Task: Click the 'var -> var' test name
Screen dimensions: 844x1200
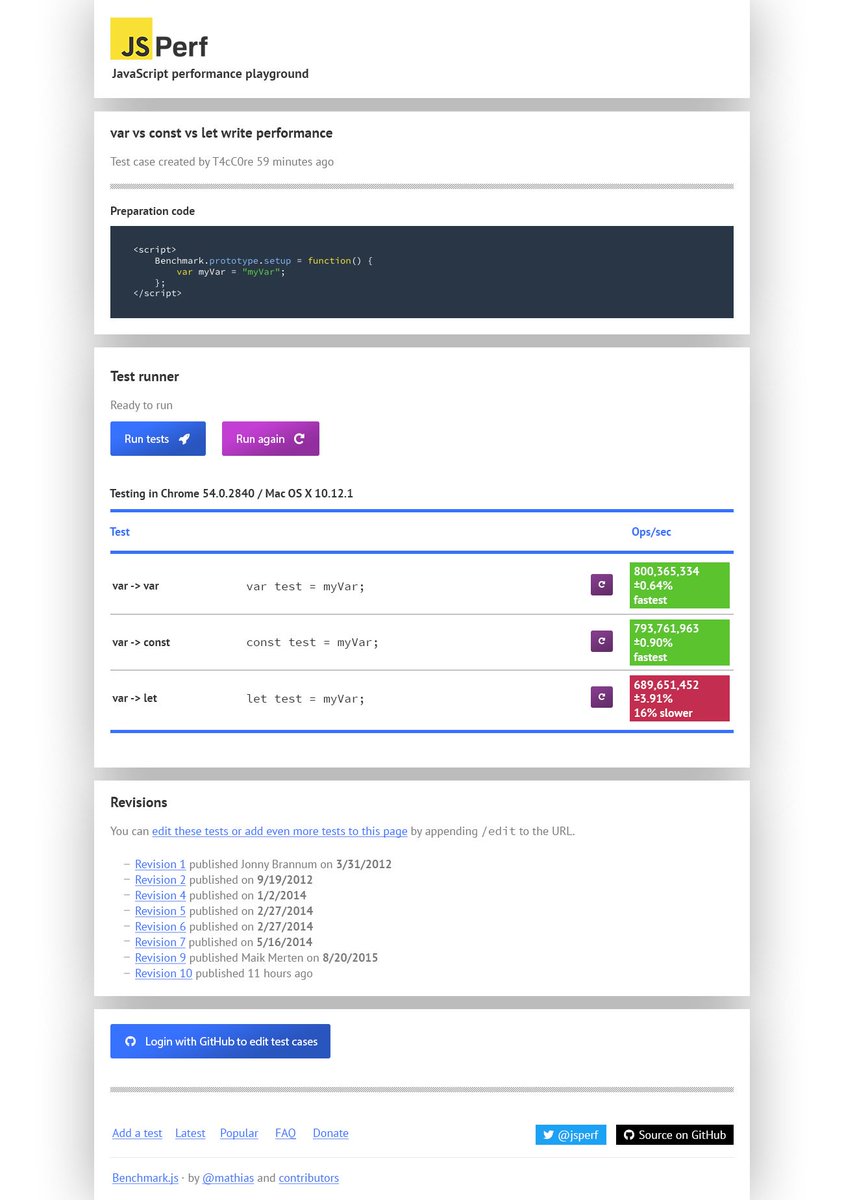Action: 135,586
